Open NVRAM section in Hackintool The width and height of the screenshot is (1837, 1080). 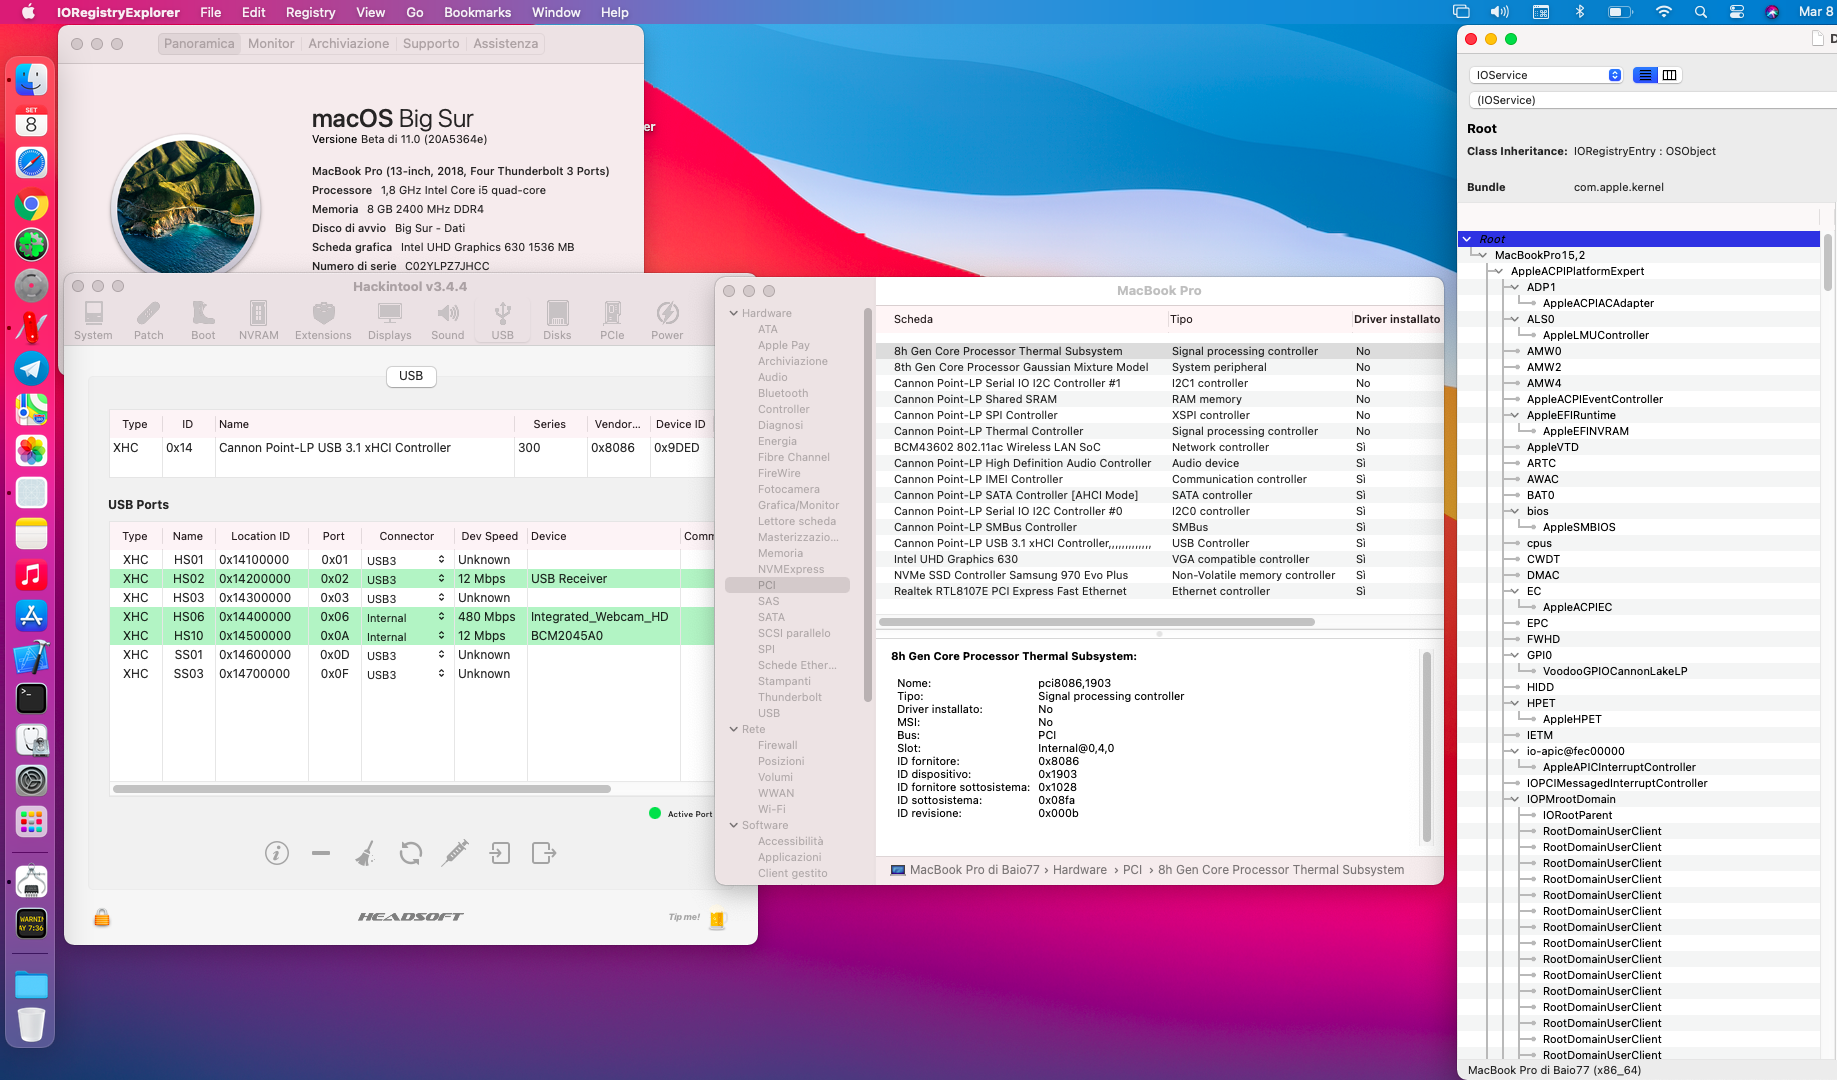pyautogui.click(x=258, y=321)
